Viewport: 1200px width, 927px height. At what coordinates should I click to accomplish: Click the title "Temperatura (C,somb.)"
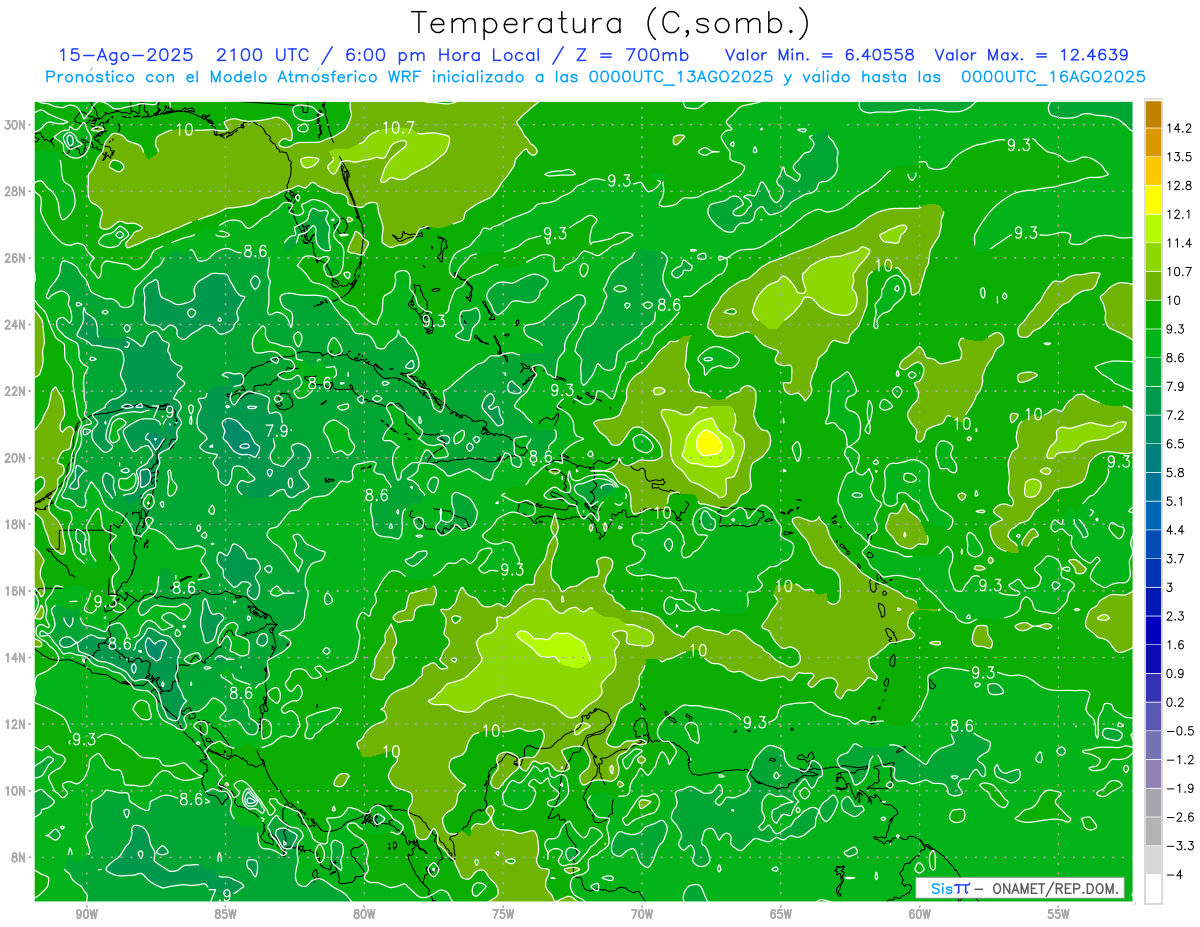(x=611, y=24)
